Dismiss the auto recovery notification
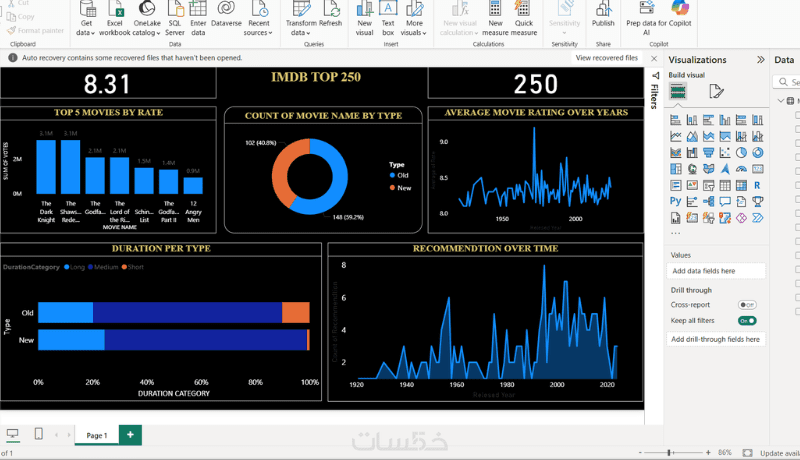This screenshot has height=460, width=800. click(x=654, y=59)
